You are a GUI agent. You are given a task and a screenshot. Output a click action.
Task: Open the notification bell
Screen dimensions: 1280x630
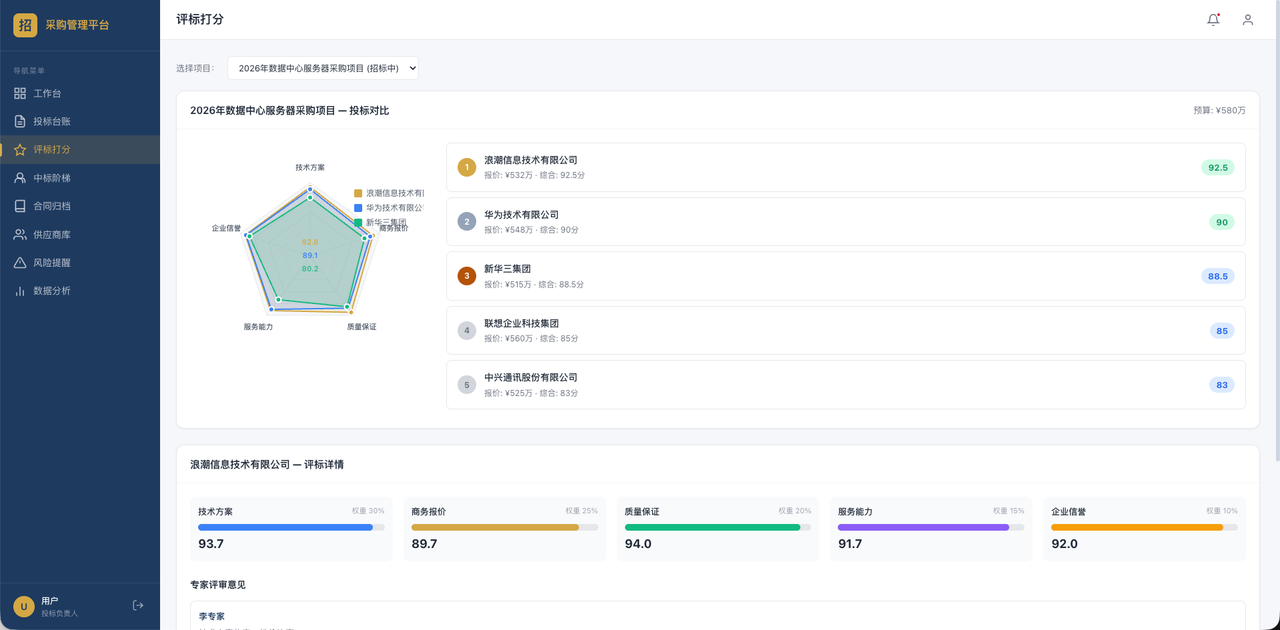coord(1213,19)
